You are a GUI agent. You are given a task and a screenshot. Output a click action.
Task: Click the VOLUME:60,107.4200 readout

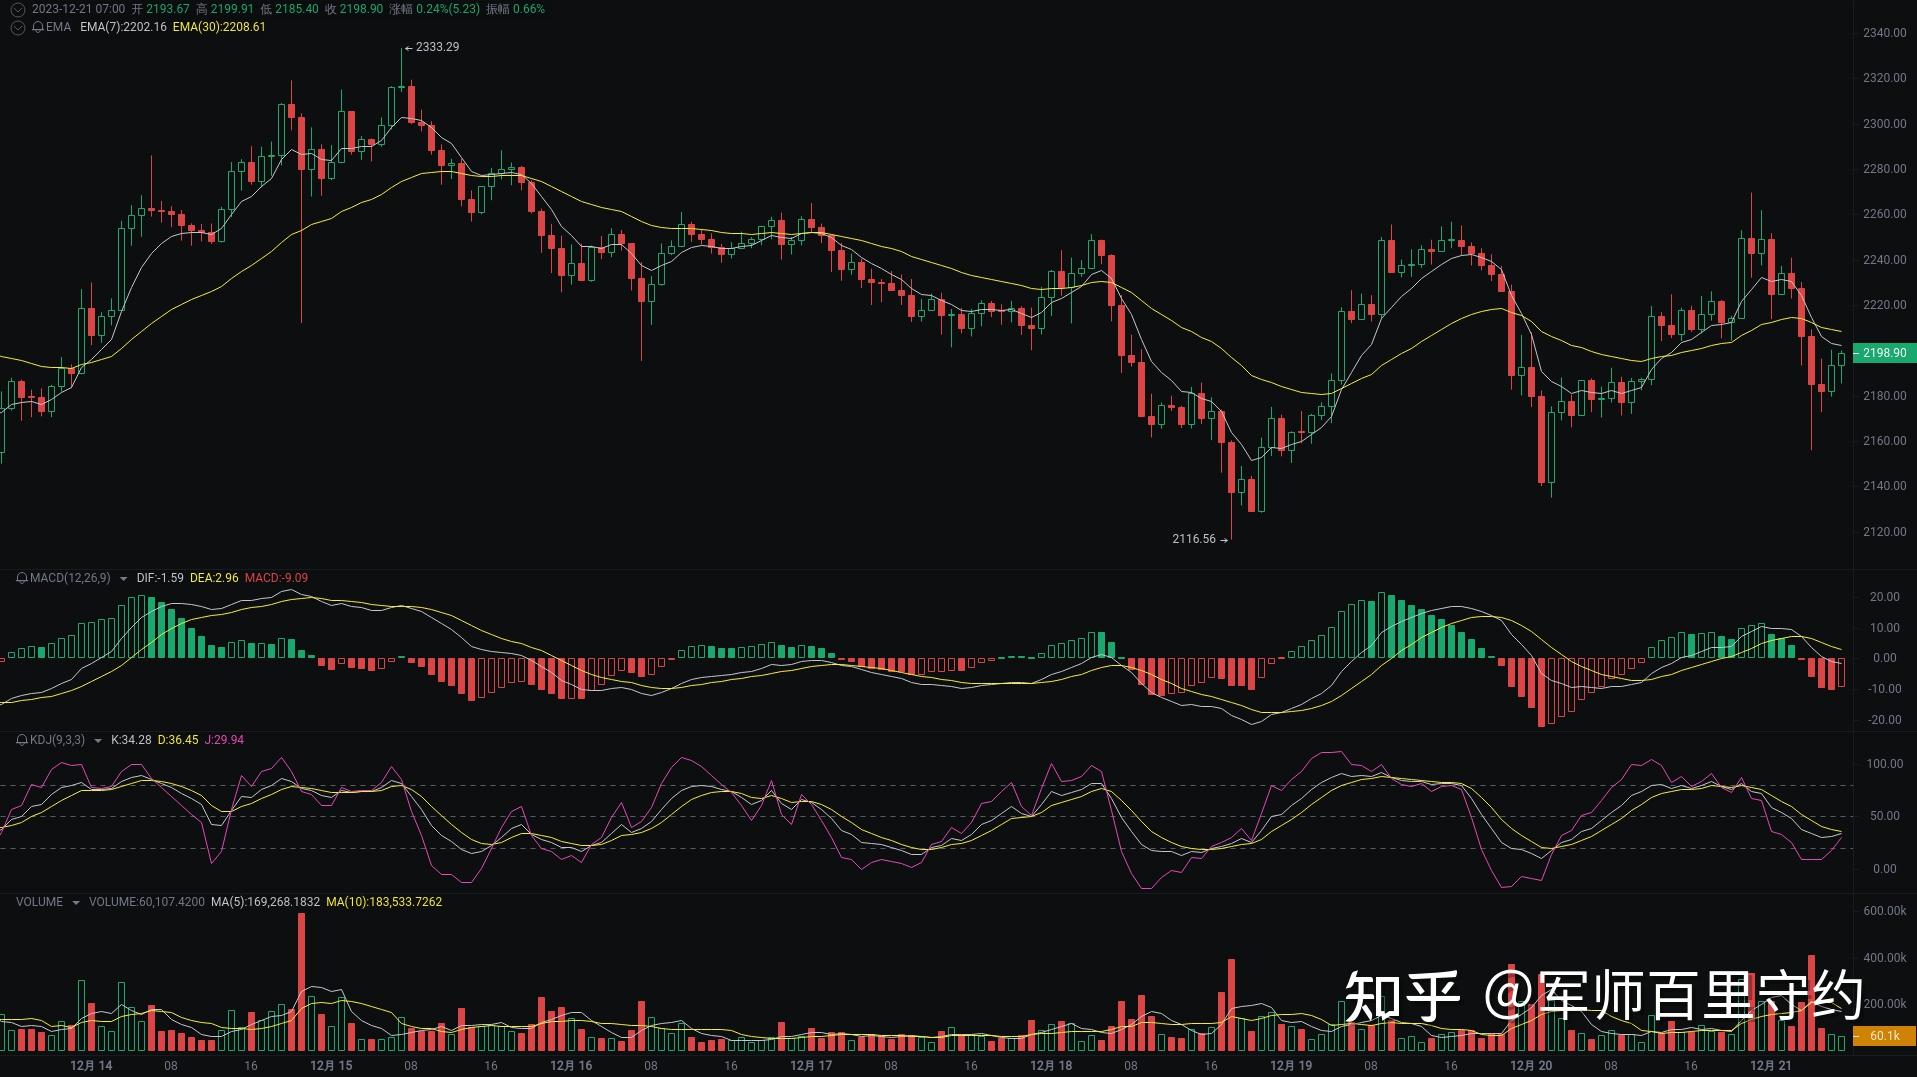pyautogui.click(x=146, y=902)
